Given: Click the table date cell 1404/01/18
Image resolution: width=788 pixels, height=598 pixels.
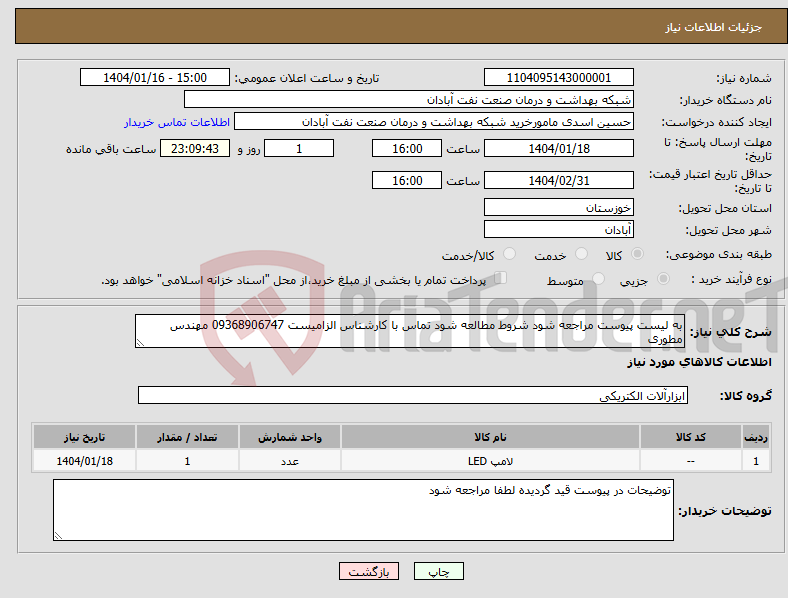Looking at the screenshot, I should (x=84, y=460).
